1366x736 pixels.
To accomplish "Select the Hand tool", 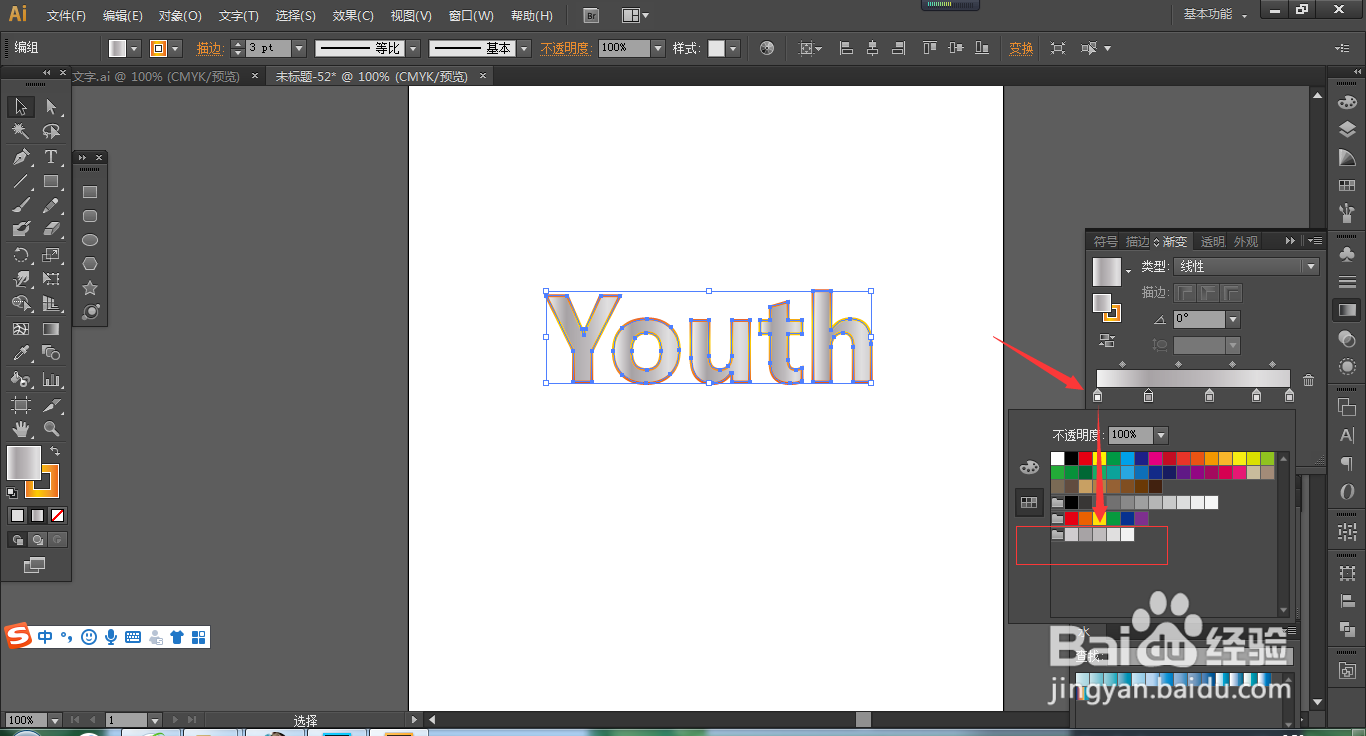I will pos(21,429).
